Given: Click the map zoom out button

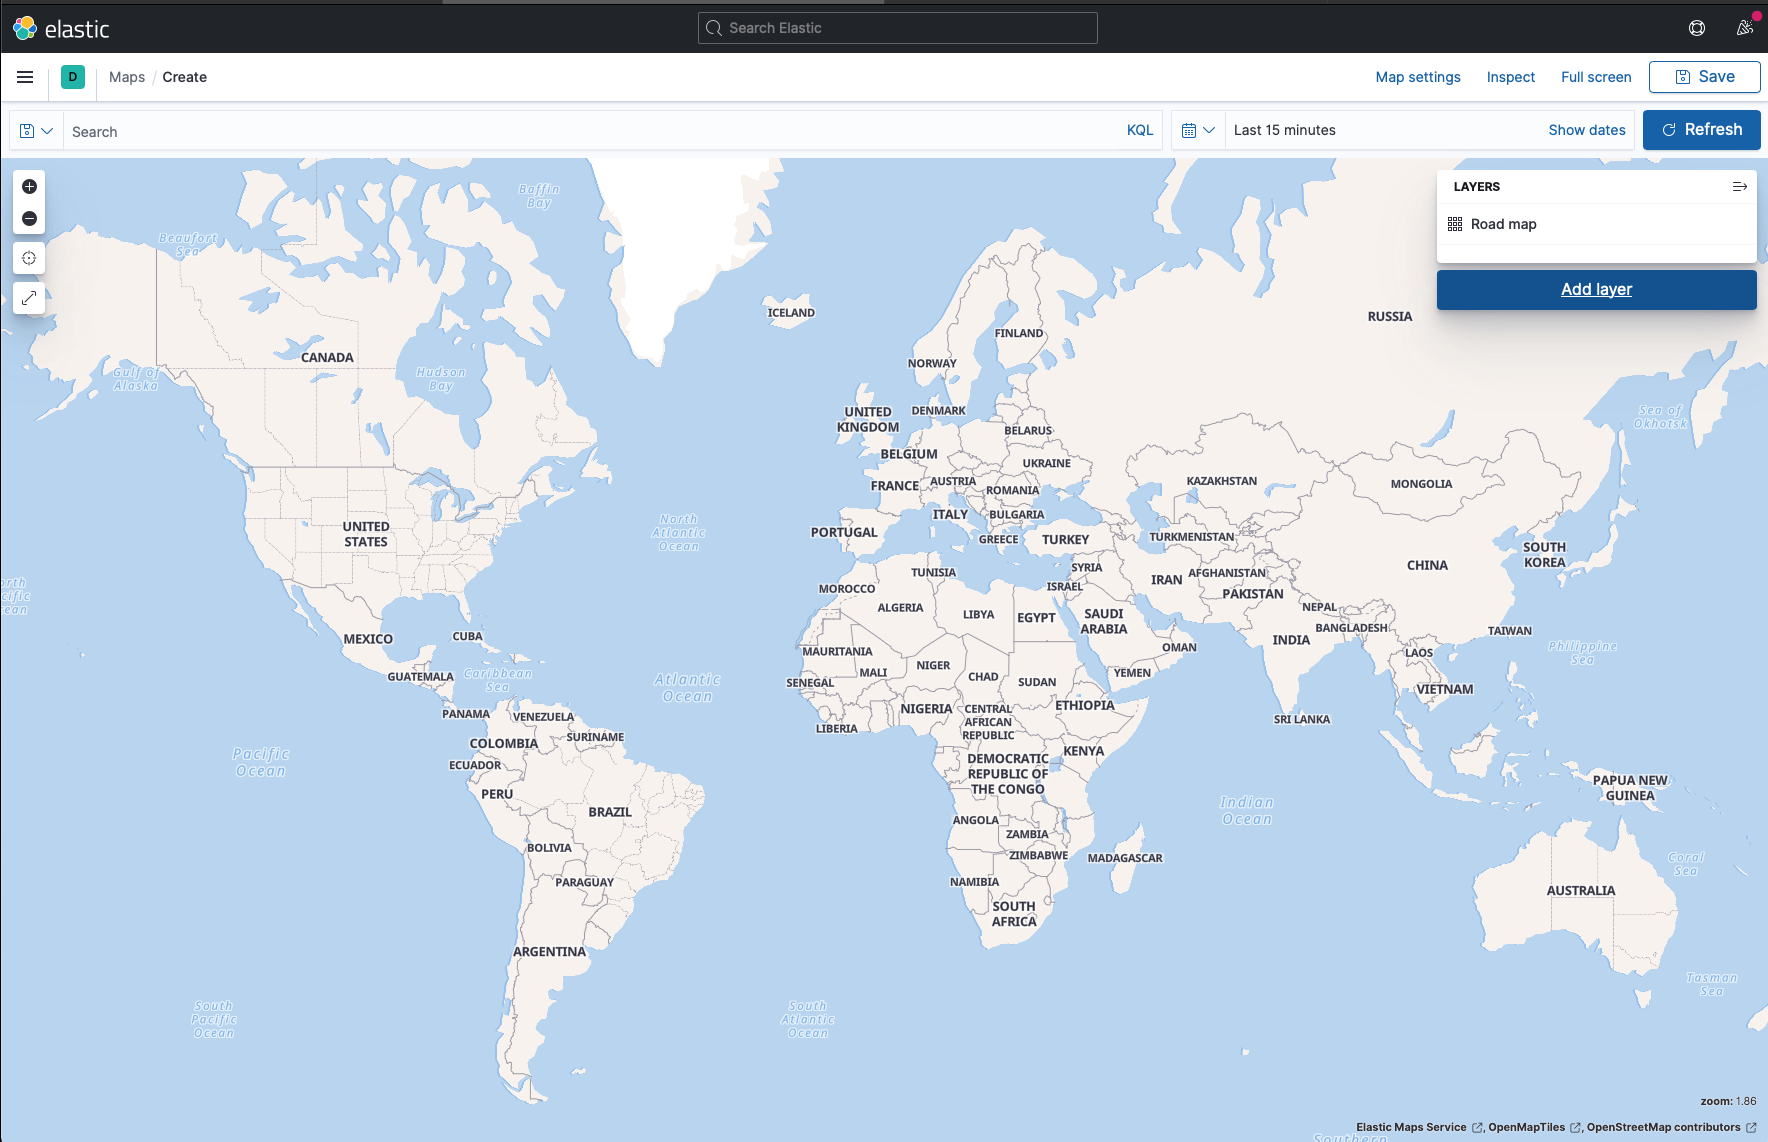Looking at the screenshot, I should tap(29, 219).
